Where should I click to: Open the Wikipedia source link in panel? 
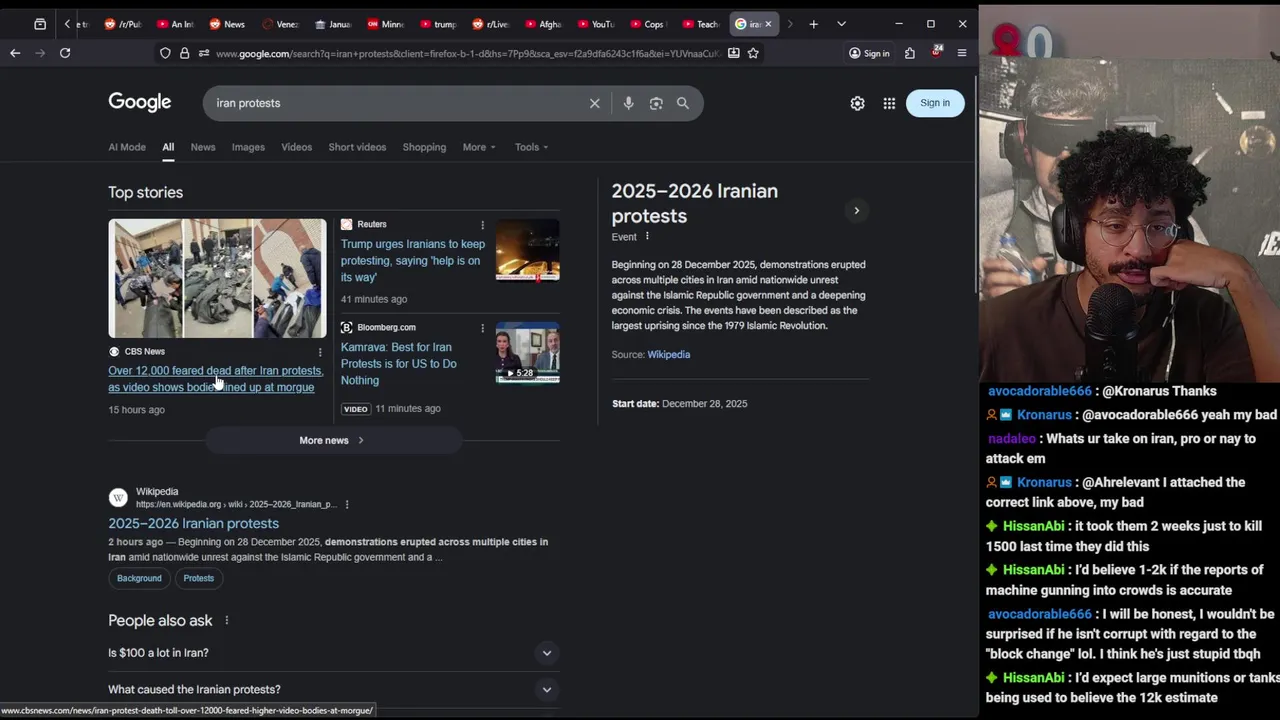coord(668,355)
